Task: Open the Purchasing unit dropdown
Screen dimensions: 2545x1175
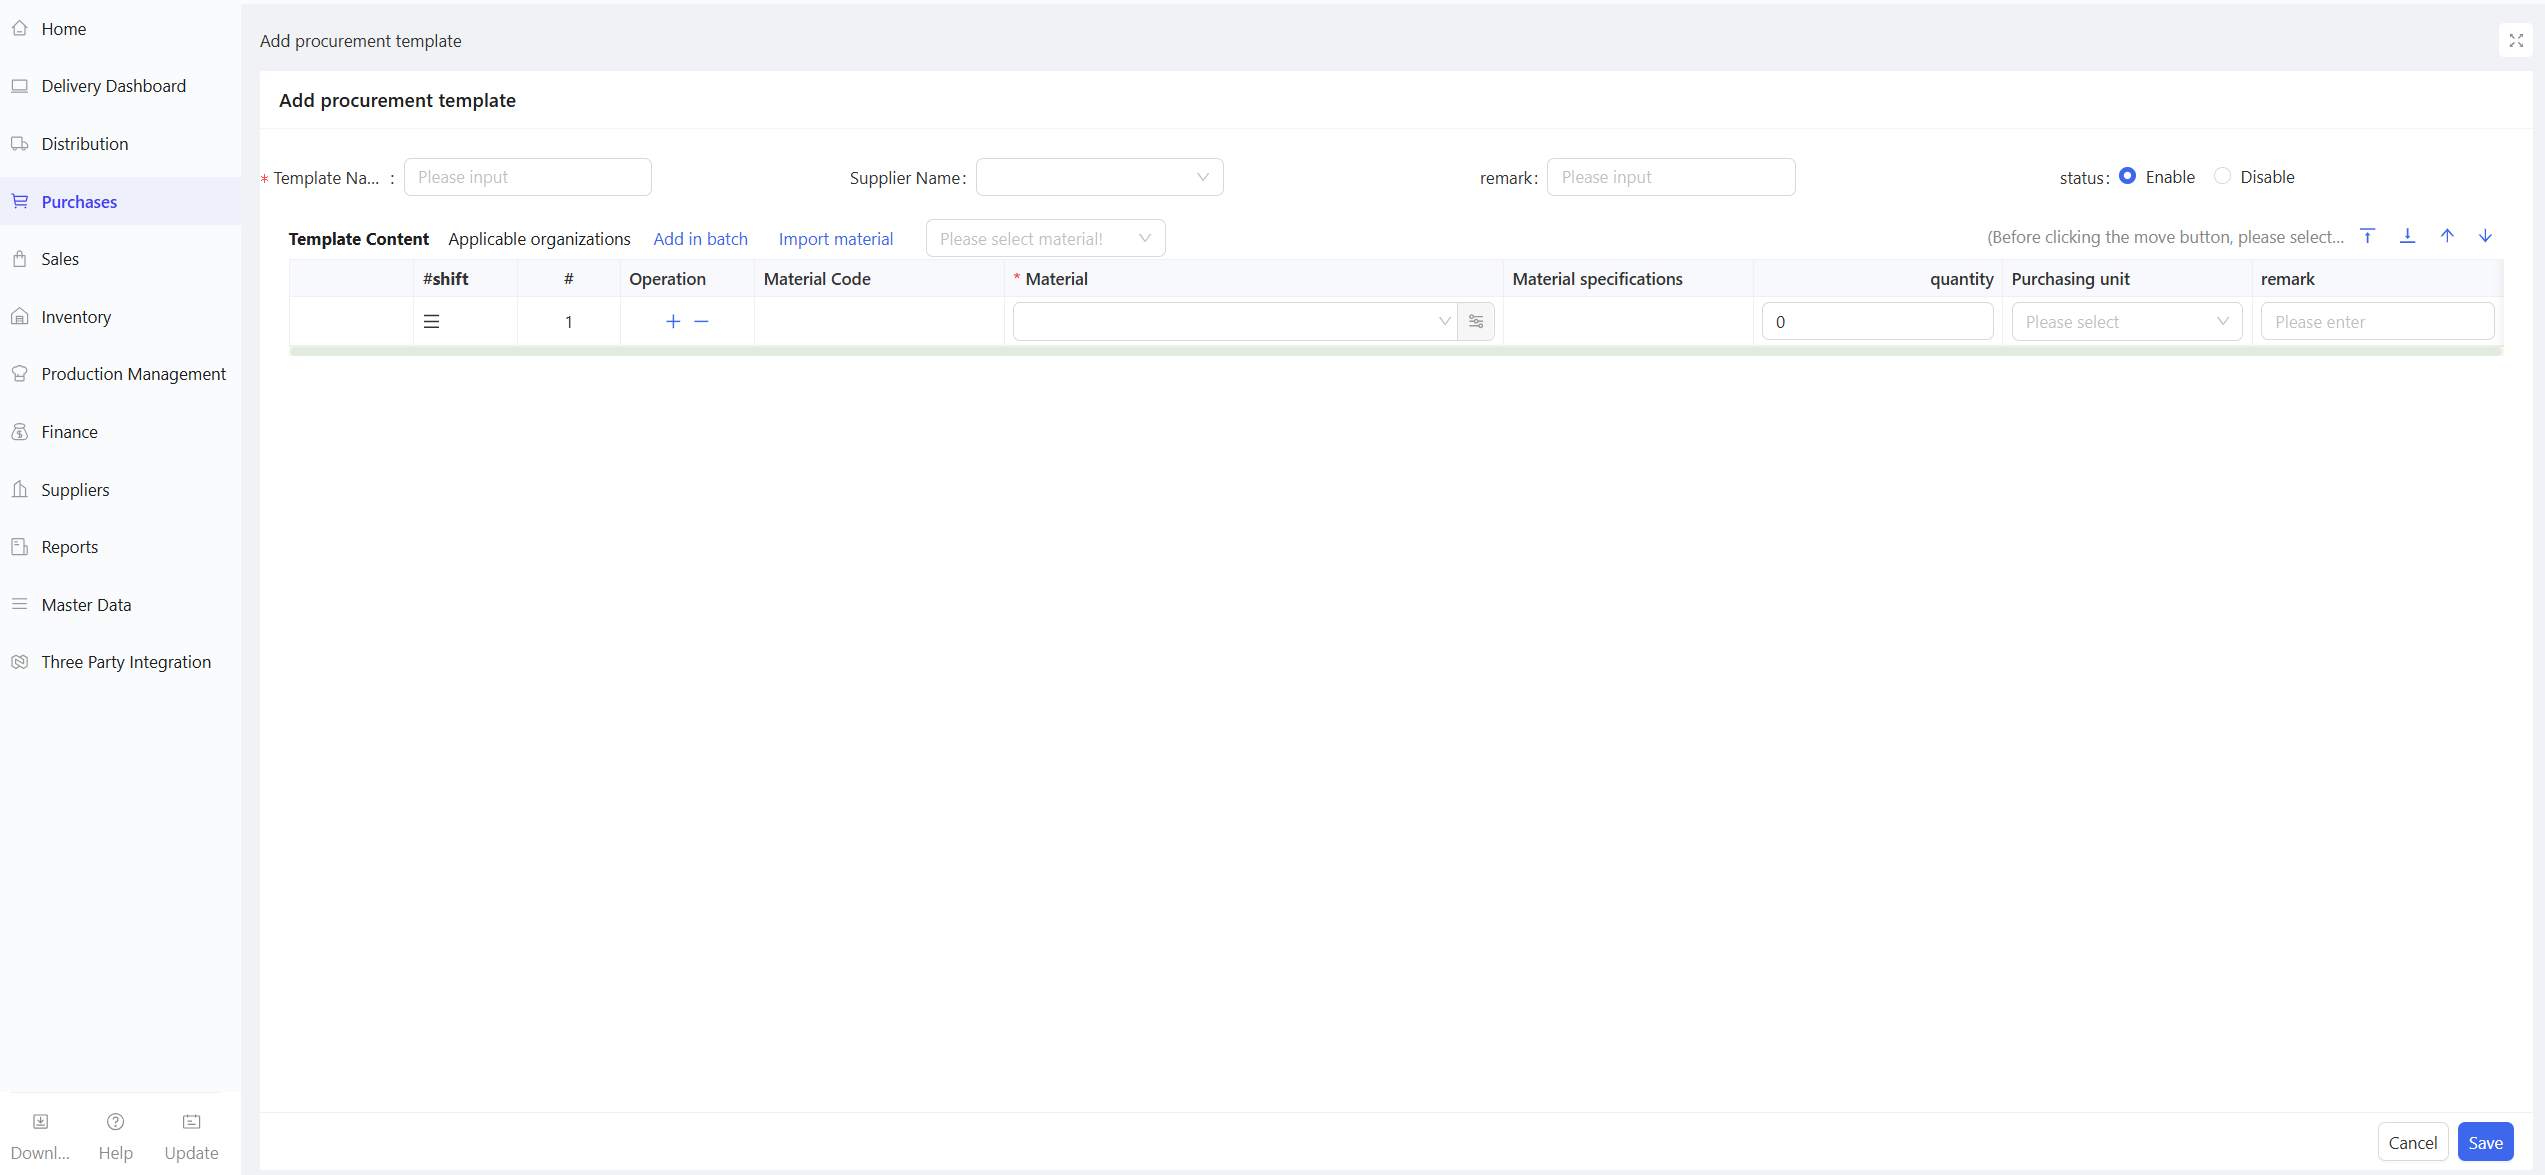Action: point(2126,321)
